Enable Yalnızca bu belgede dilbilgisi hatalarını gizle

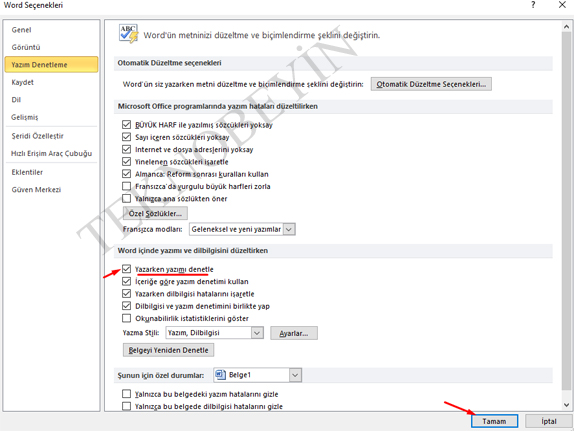pos(126,406)
